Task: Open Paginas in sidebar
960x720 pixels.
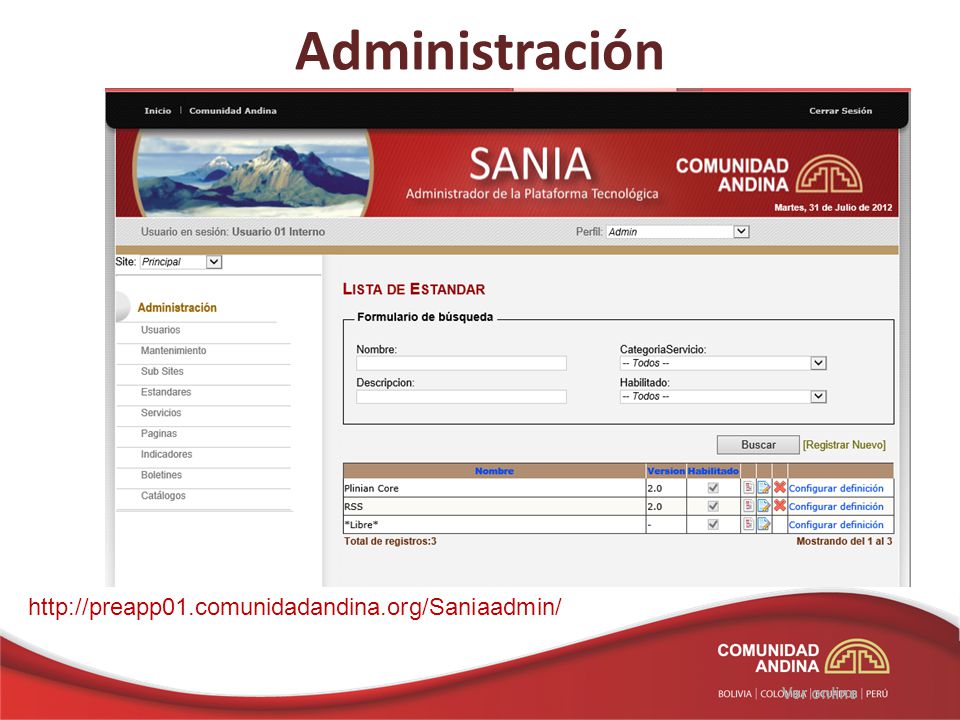Action: [x=159, y=433]
